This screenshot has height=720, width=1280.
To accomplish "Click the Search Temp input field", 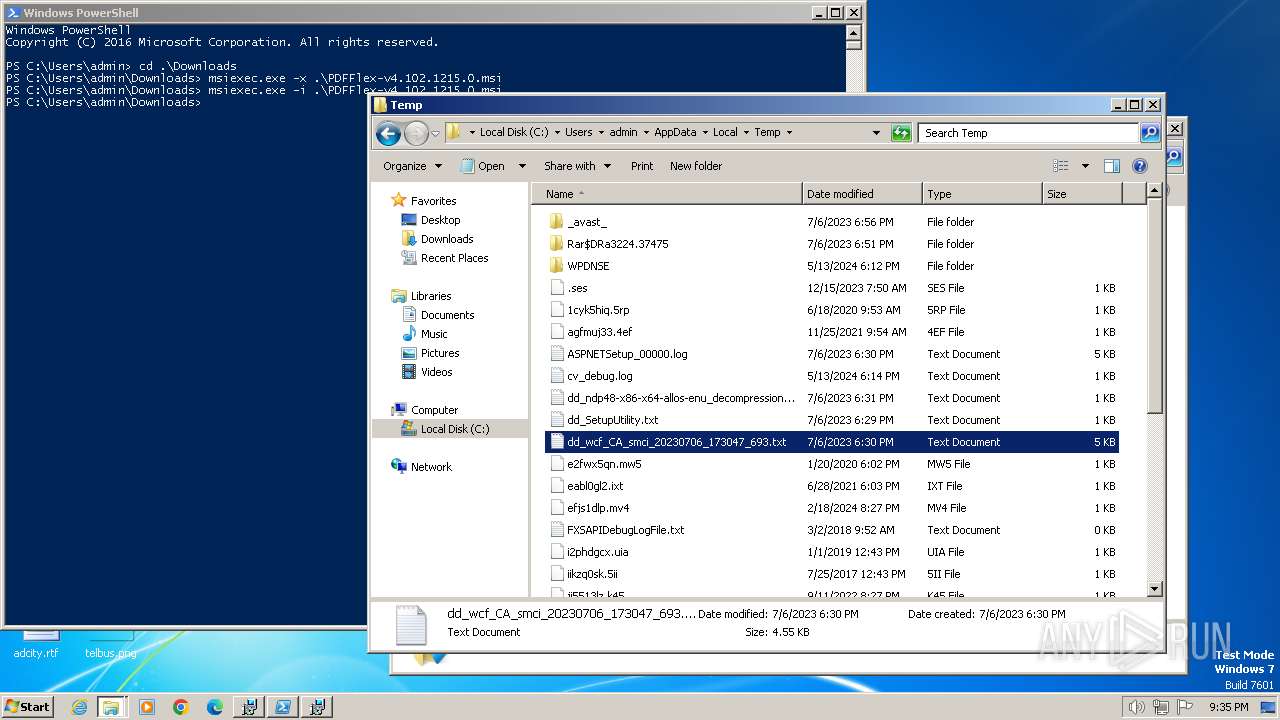I will 1028,133.
